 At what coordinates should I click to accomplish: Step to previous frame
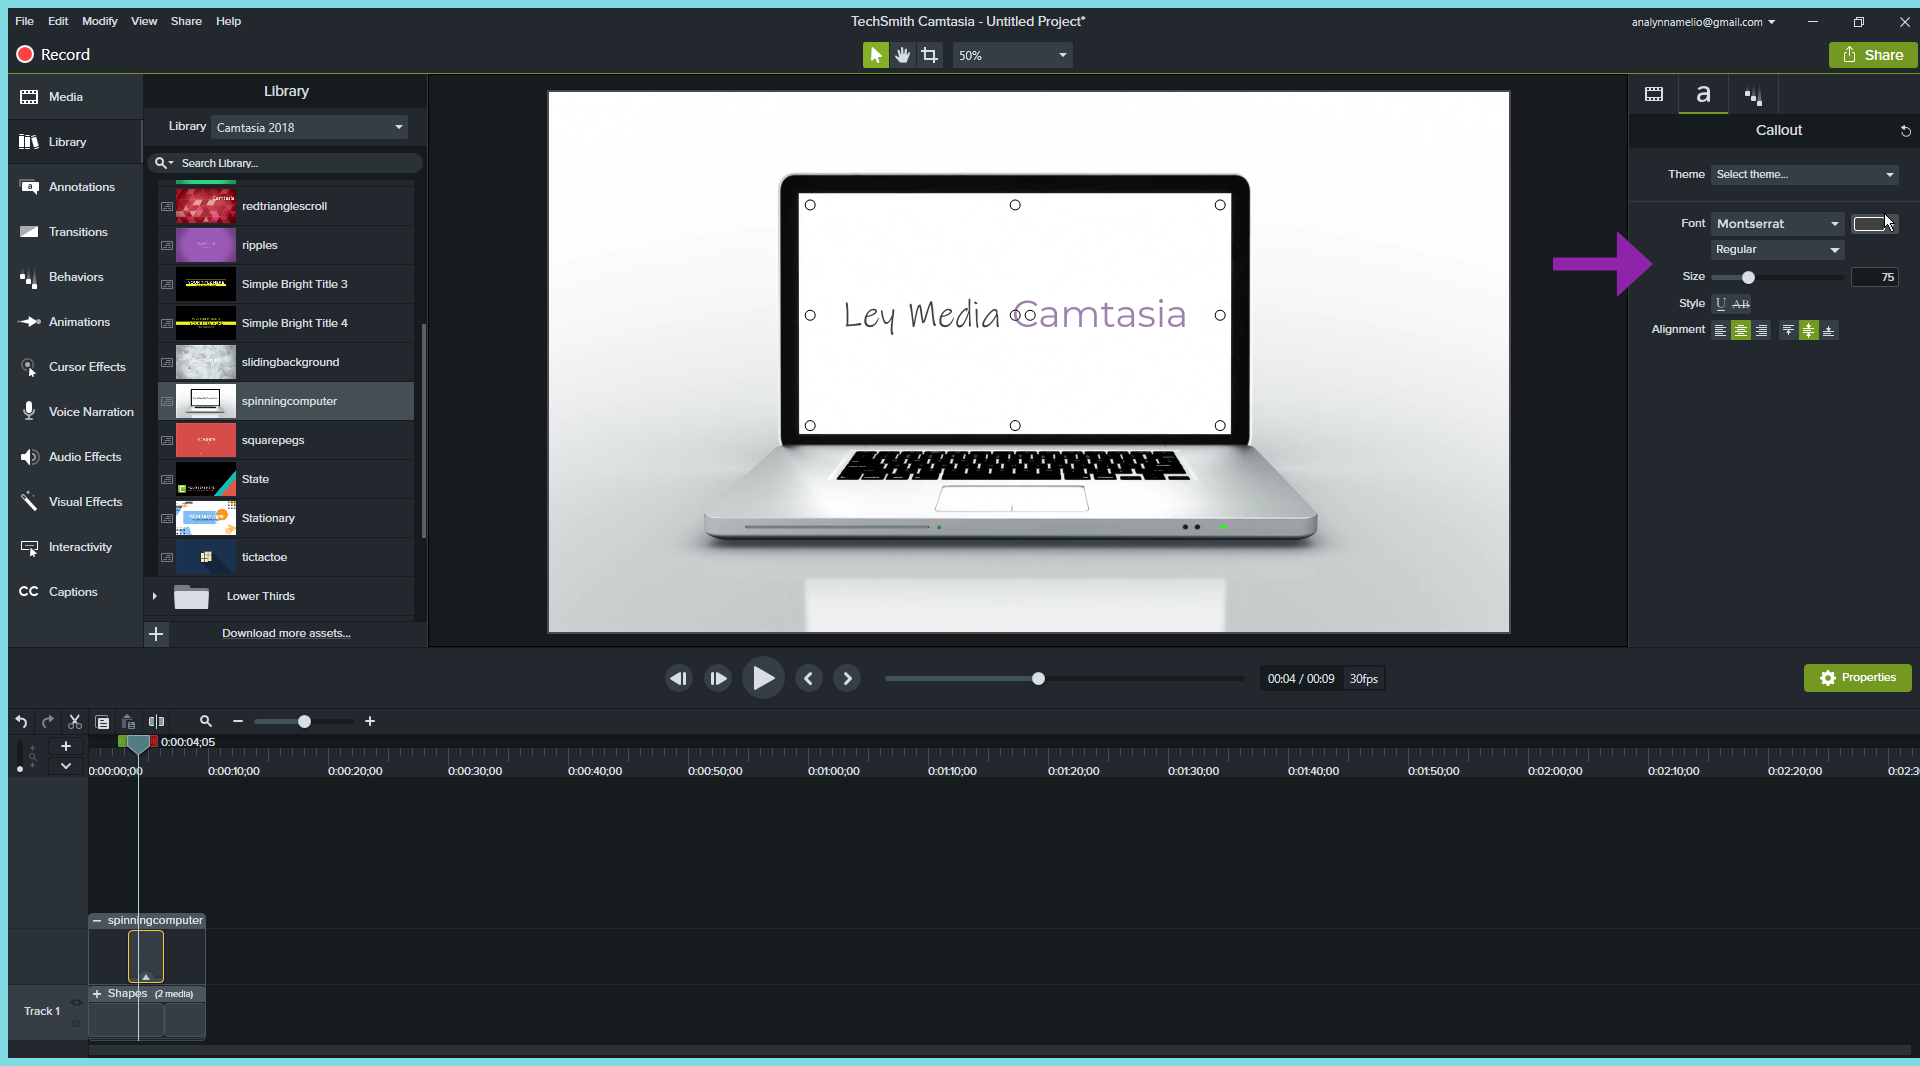[x=679, y=678]
